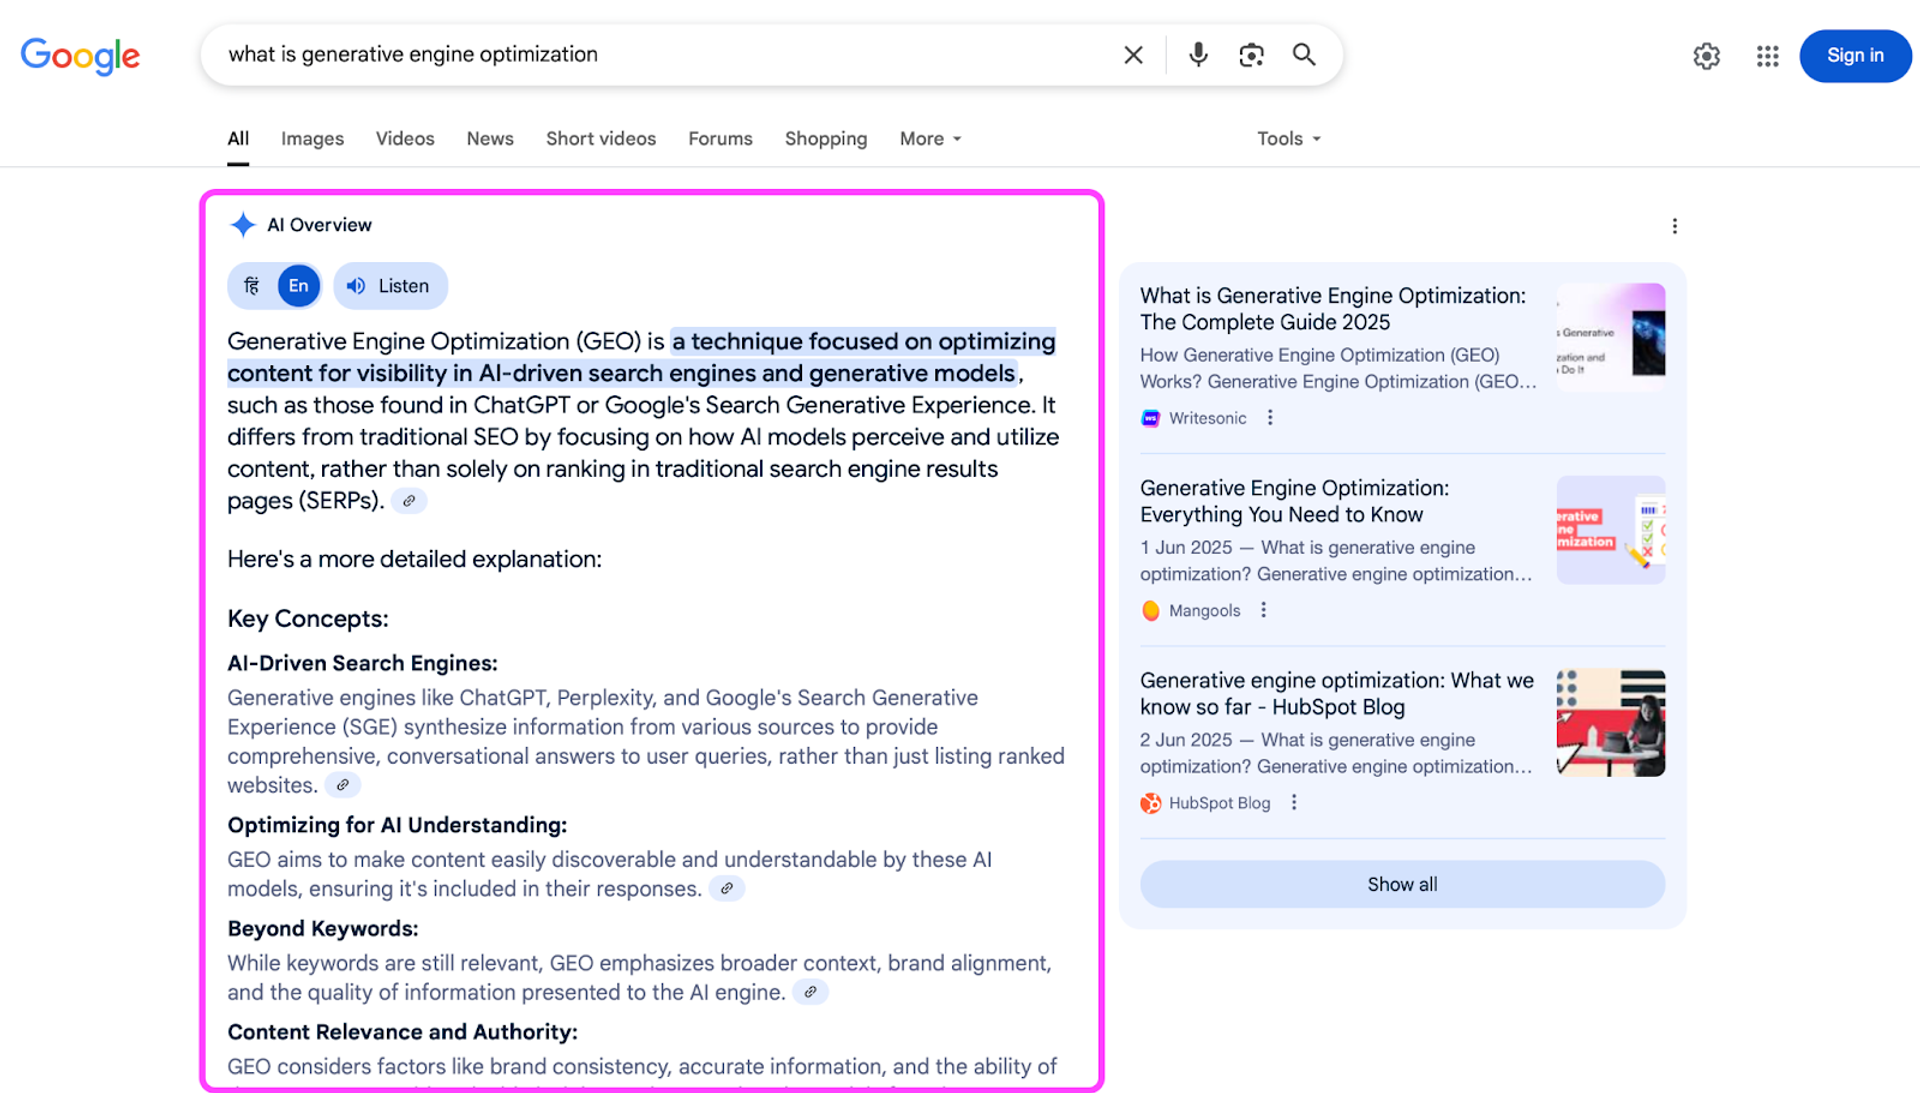The height and width of the screenshot is (1093, 1920).
Task: Open the News tab
Action: pyautogui.click(x=490, y=139)
